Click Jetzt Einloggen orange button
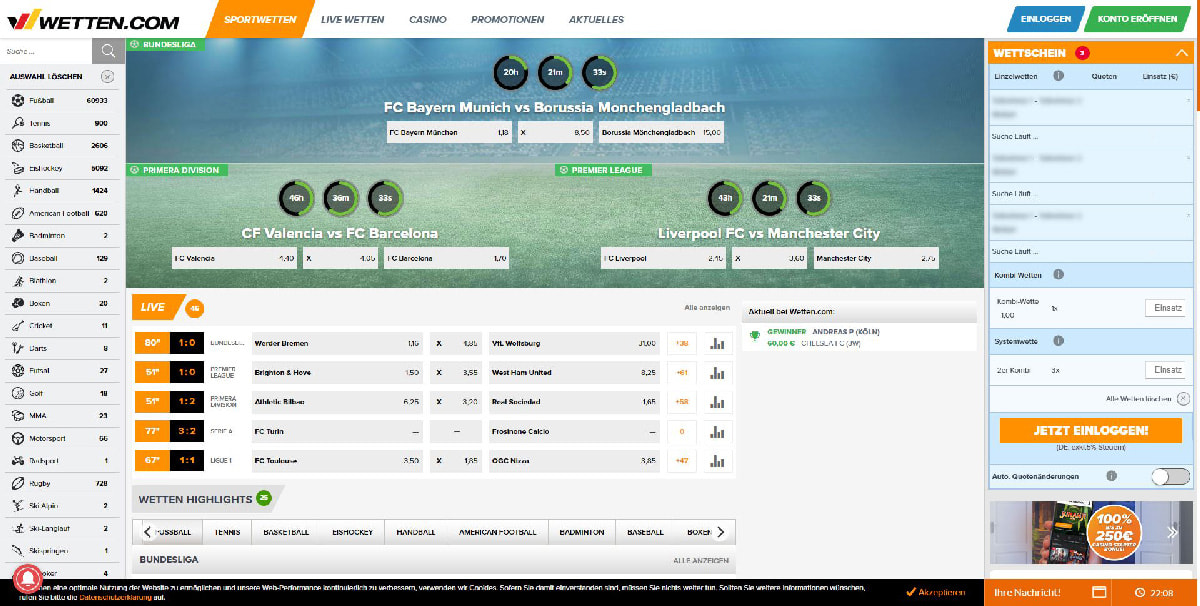 pyautogui.click(x=1091, y=430)
